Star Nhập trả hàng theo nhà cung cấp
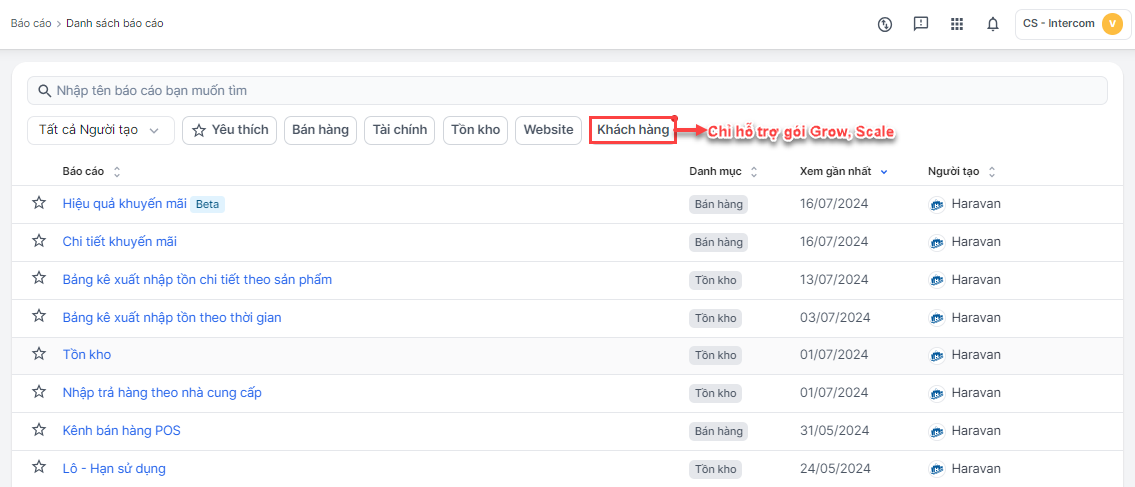This screenshot has width=1135, height=487. click(39, 392)
